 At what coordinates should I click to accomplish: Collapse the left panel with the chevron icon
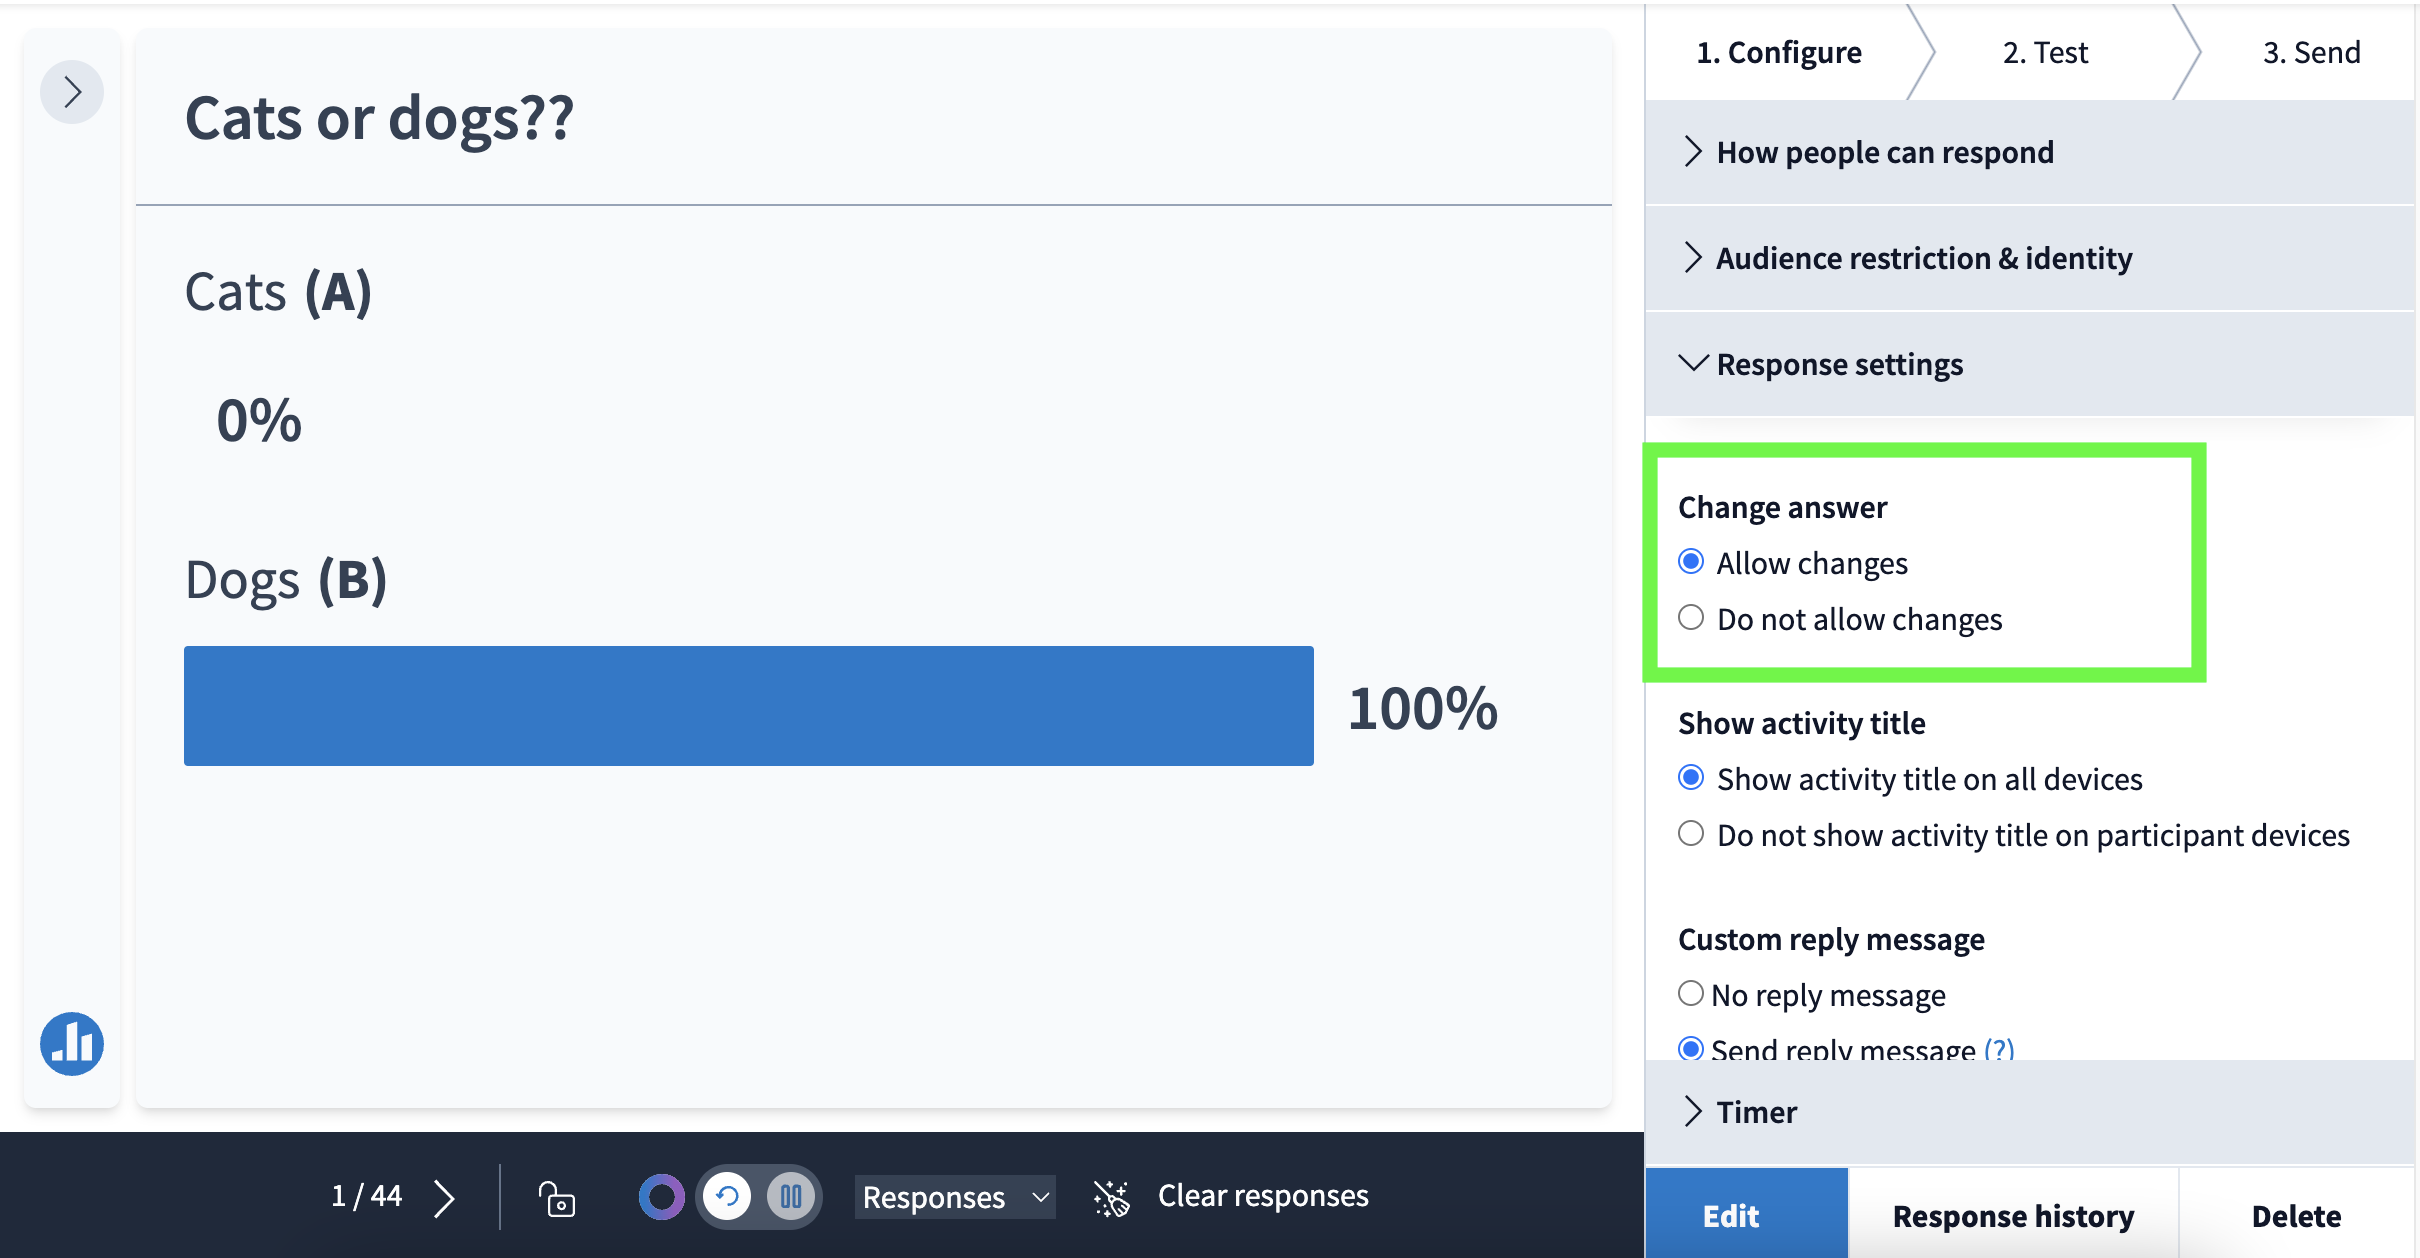tap(71, 91)
